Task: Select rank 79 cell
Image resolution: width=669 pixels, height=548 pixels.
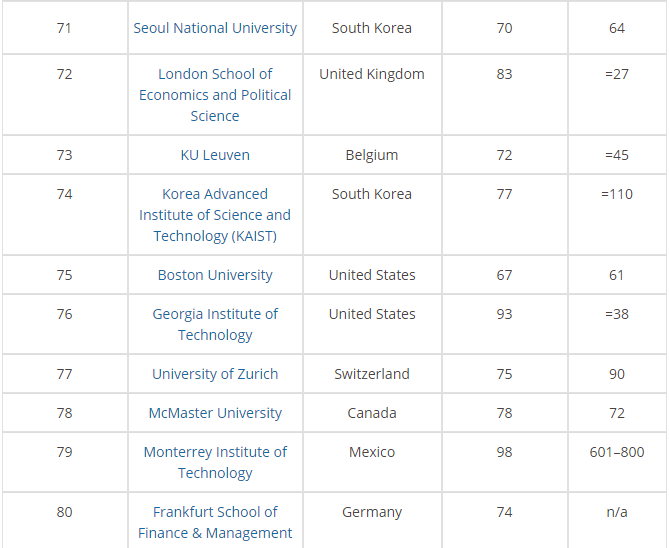Action: tap(64, 452)
